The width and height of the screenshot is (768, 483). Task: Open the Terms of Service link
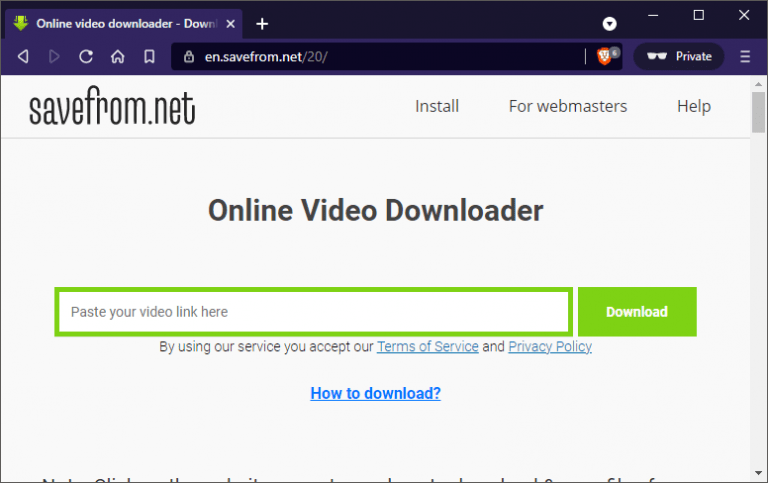point(427,347)
